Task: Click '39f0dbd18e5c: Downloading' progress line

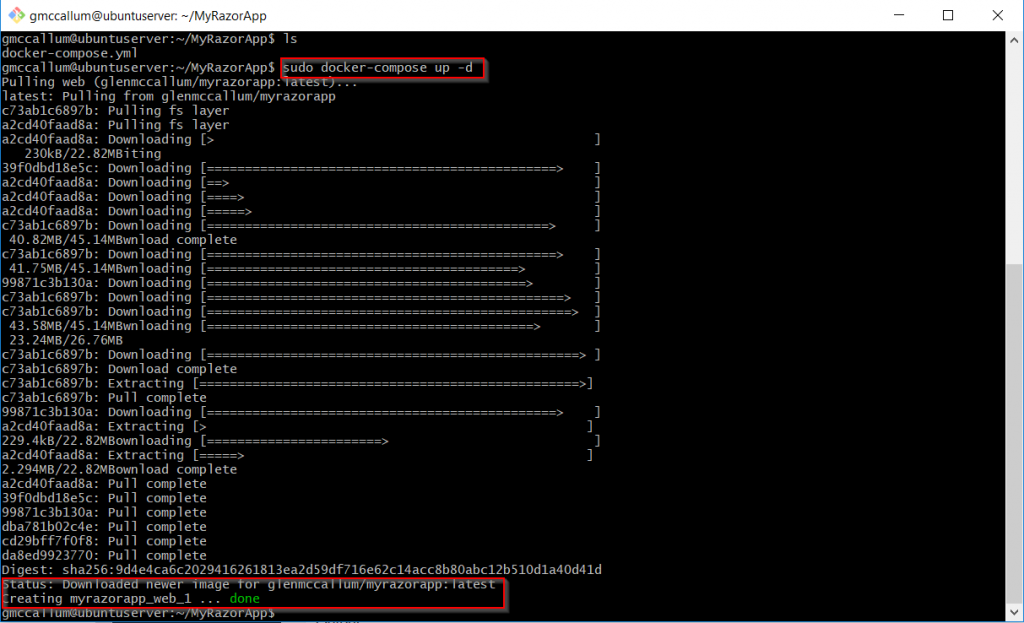Action: click(300, 168)
